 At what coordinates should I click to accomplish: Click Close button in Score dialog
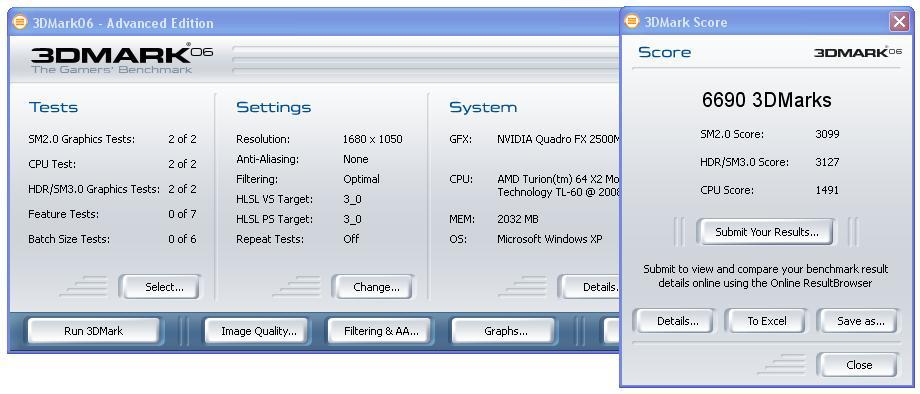tap(859, 365)
